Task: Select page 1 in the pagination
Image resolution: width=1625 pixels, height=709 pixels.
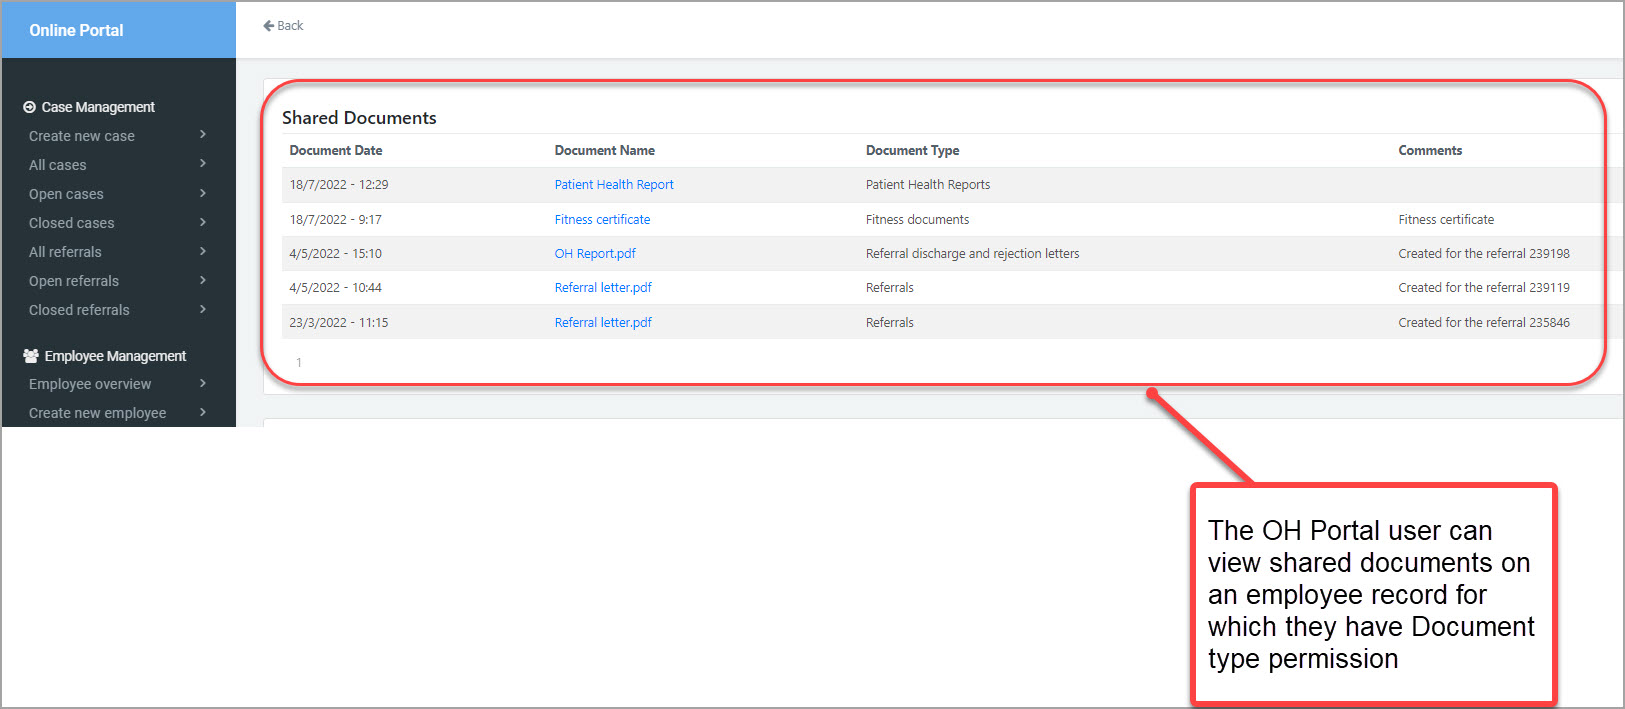Action: click(x=298, y=363)
